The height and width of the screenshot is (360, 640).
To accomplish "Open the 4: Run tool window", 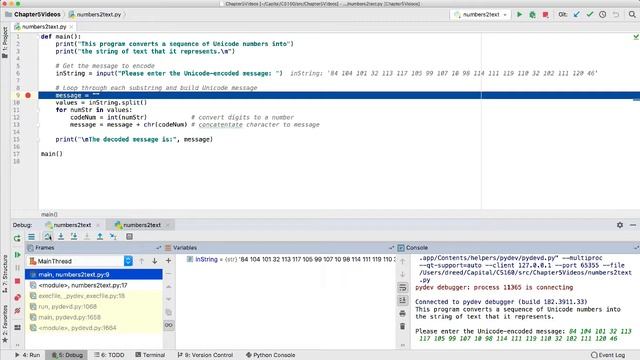I will 27,355.
